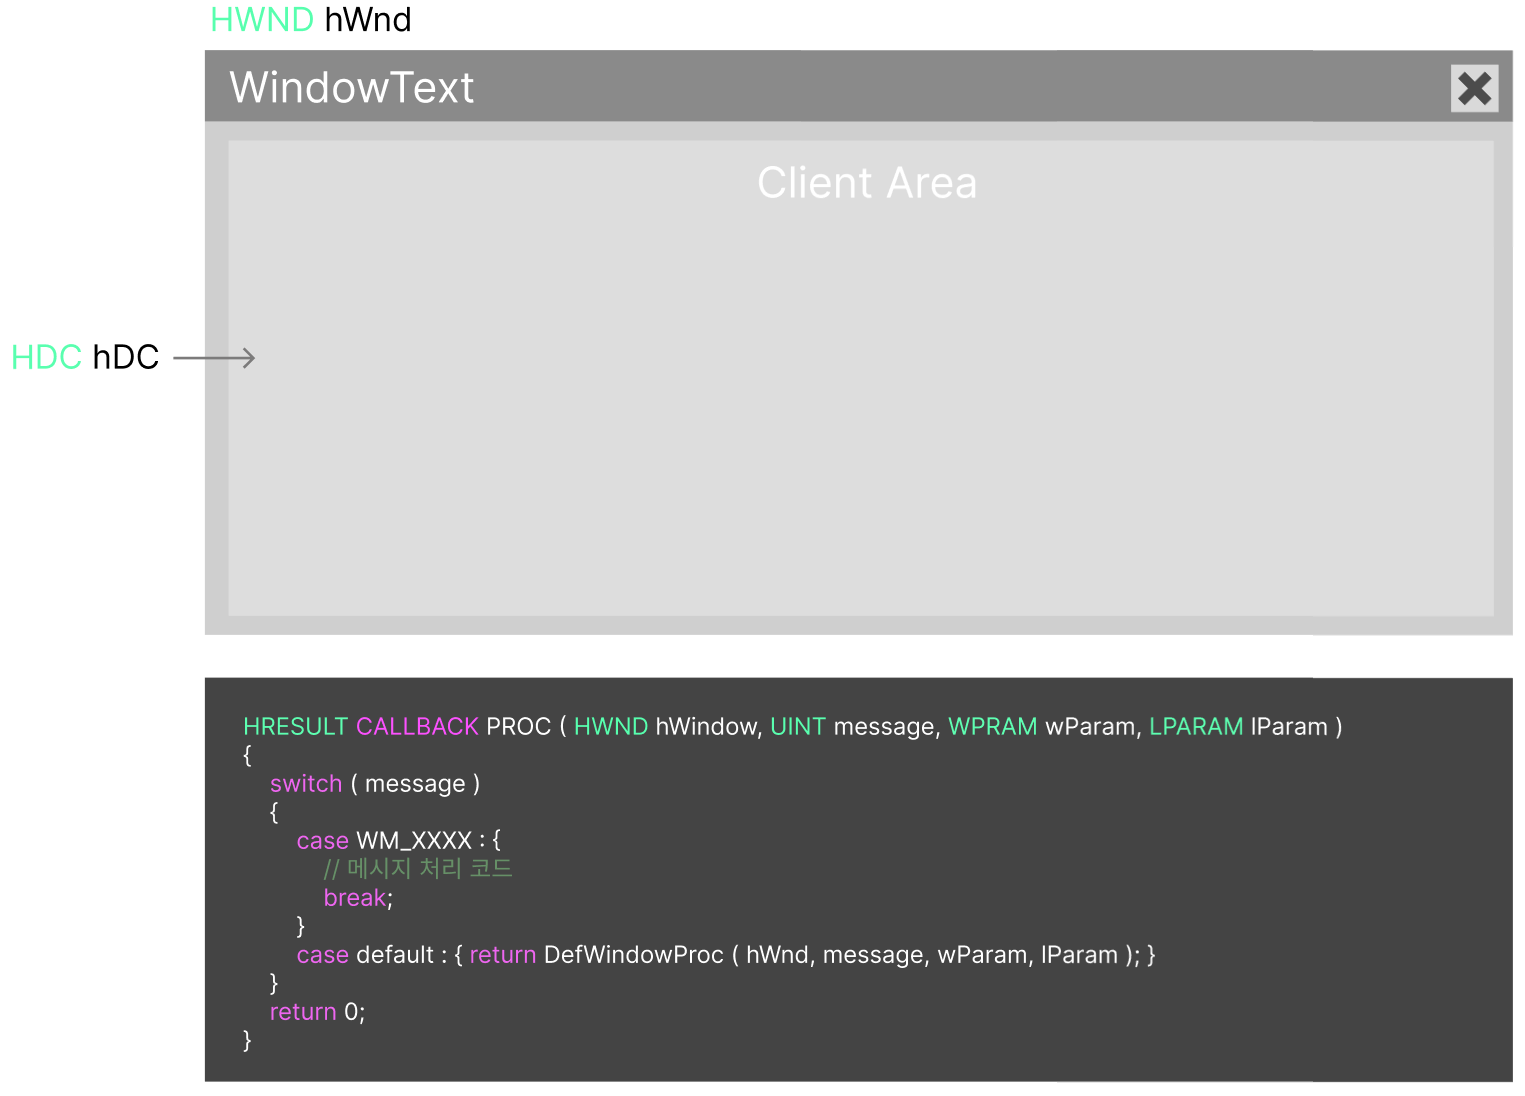Click the WPRAM type in the signature
Screen dimensions: 1525x1096
pyautogui.click(x=992, y=726)
